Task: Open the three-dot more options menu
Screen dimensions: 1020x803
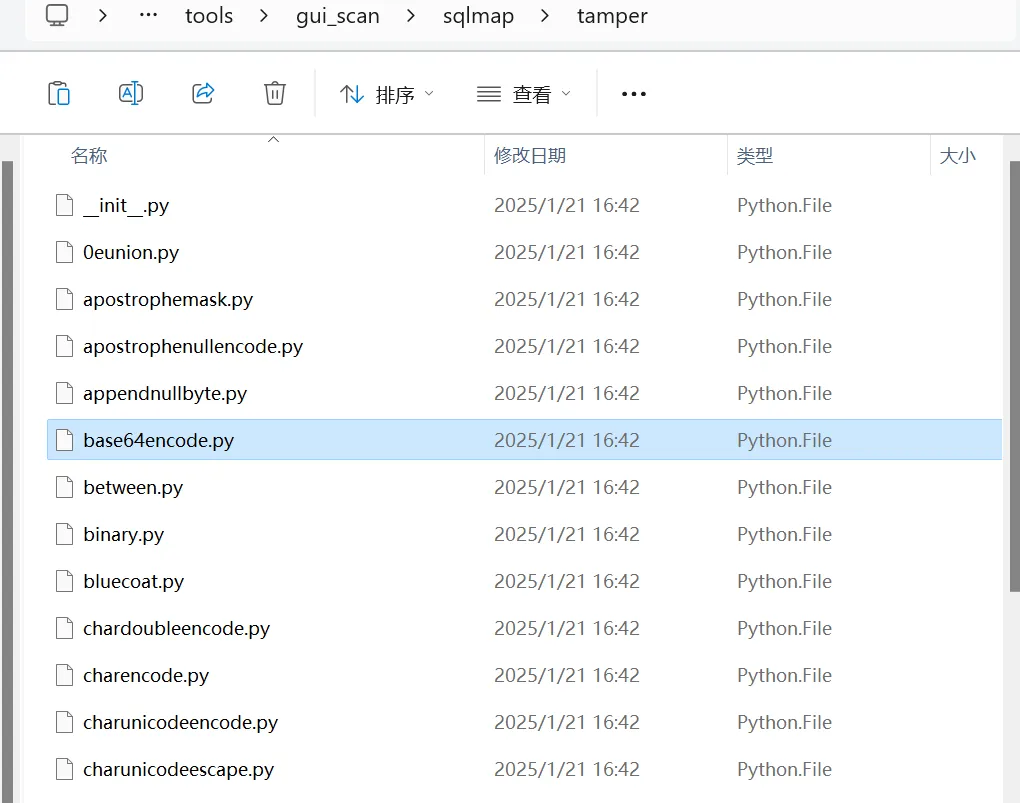Action: (634, 94)
